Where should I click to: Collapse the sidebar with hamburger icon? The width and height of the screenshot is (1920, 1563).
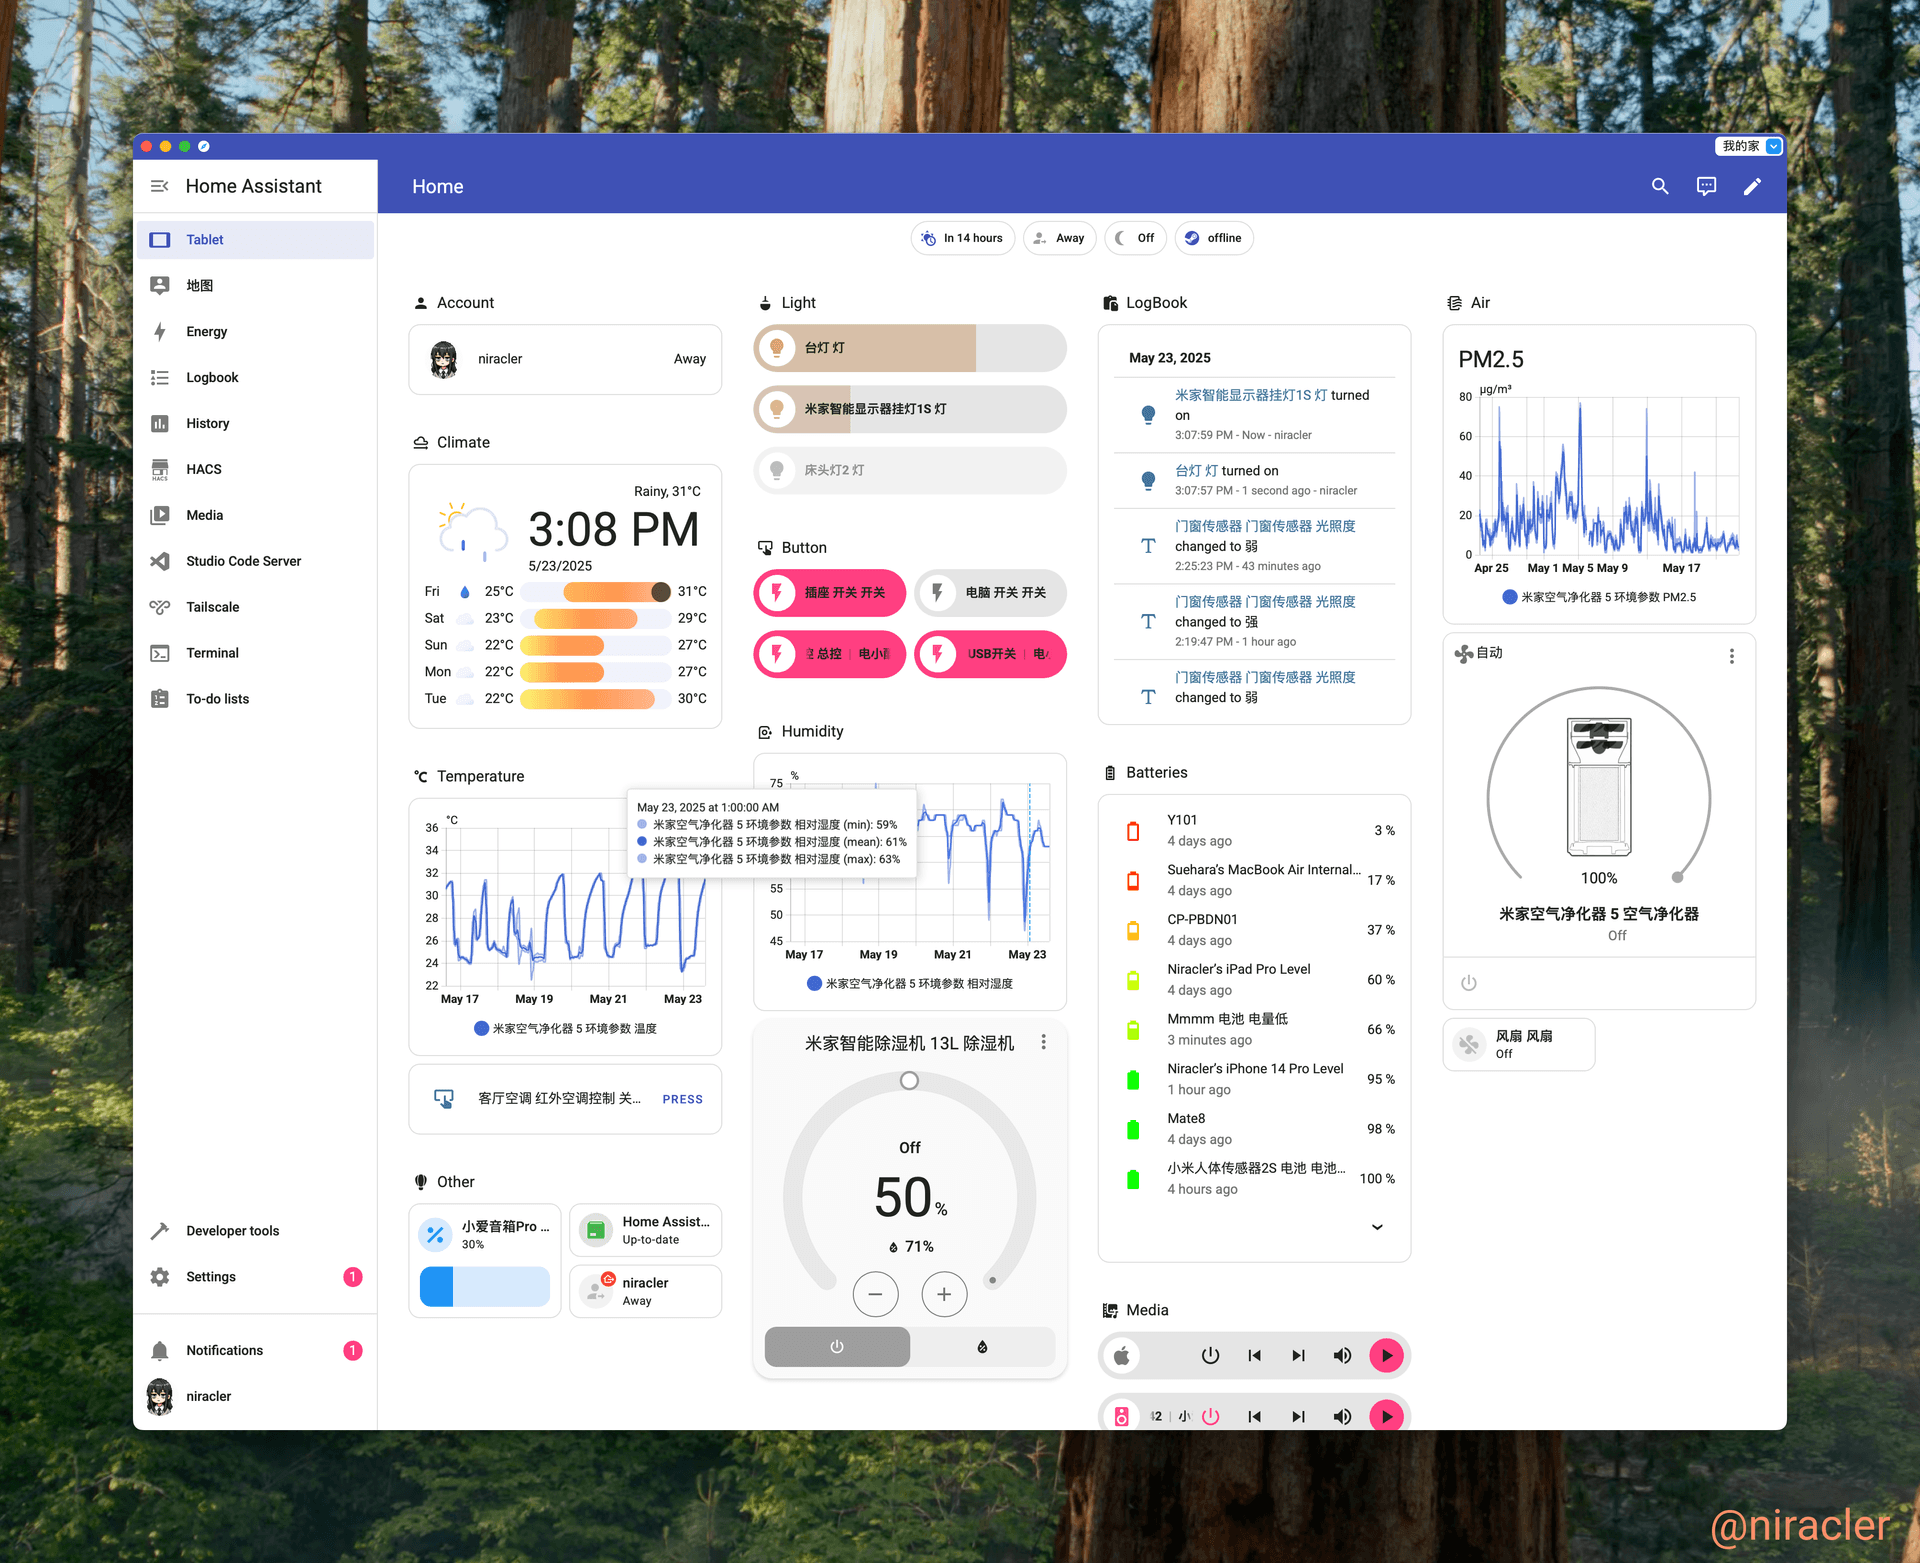[159, 186]
